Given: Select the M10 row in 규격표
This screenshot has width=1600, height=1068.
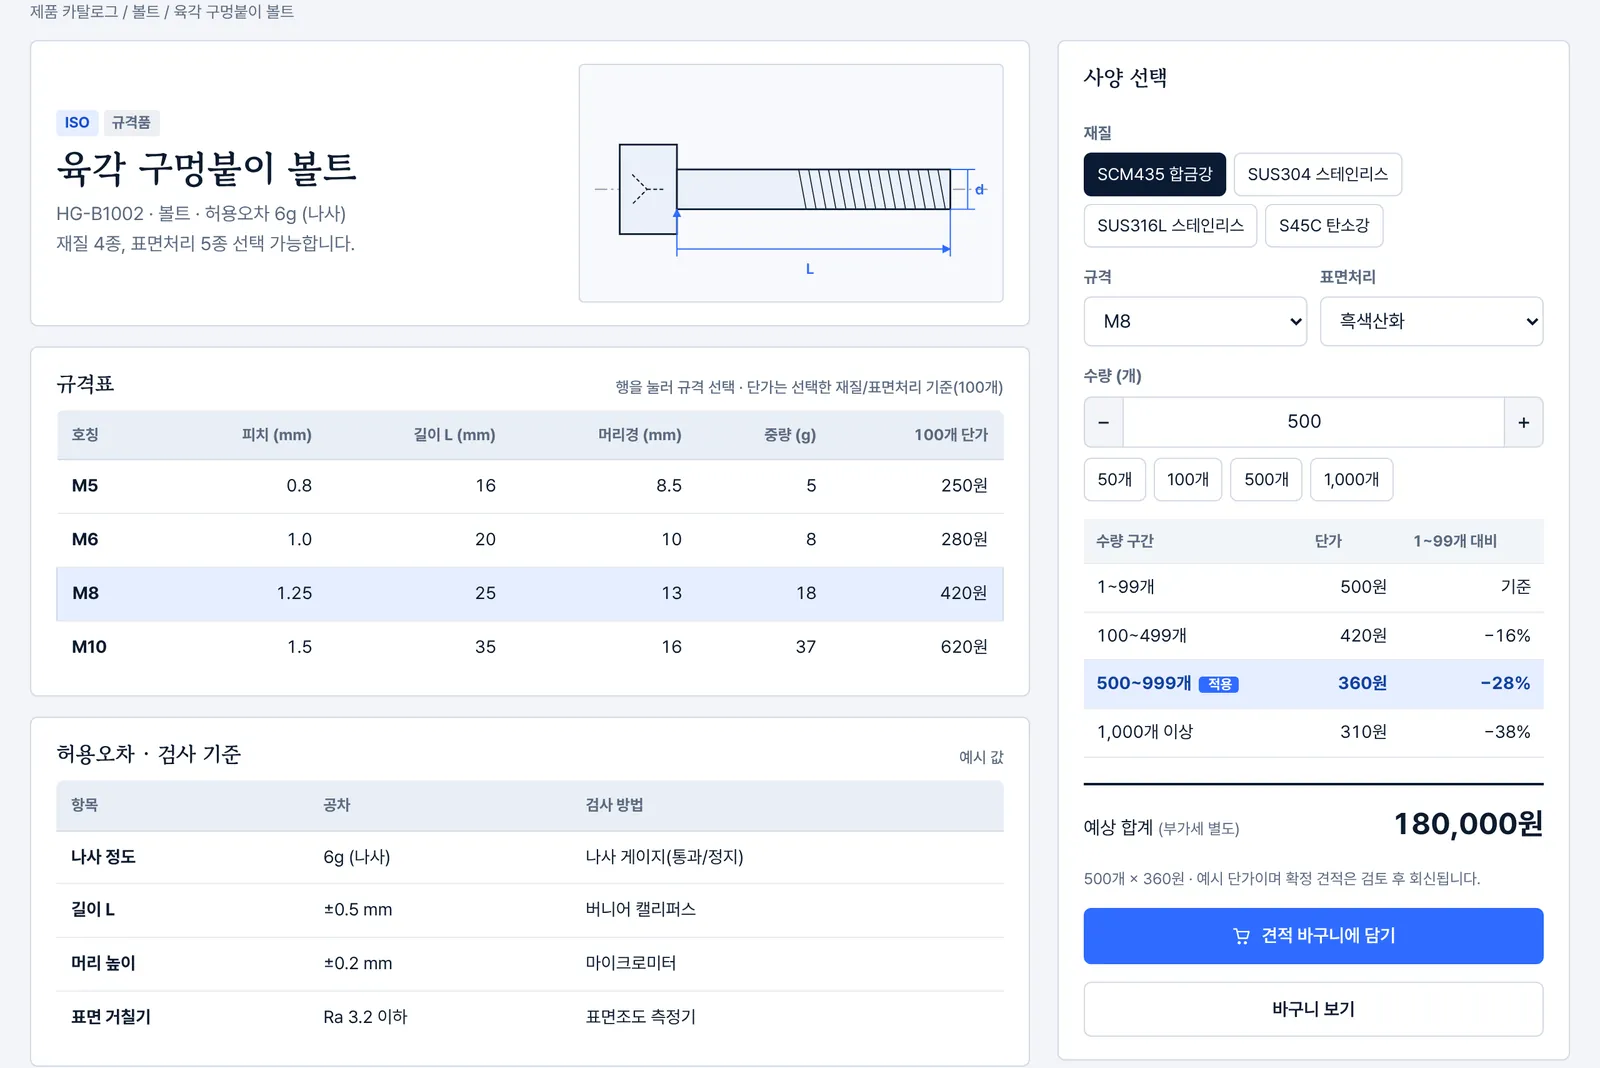Looking at the screenshot, I should (x=530, y=647).
